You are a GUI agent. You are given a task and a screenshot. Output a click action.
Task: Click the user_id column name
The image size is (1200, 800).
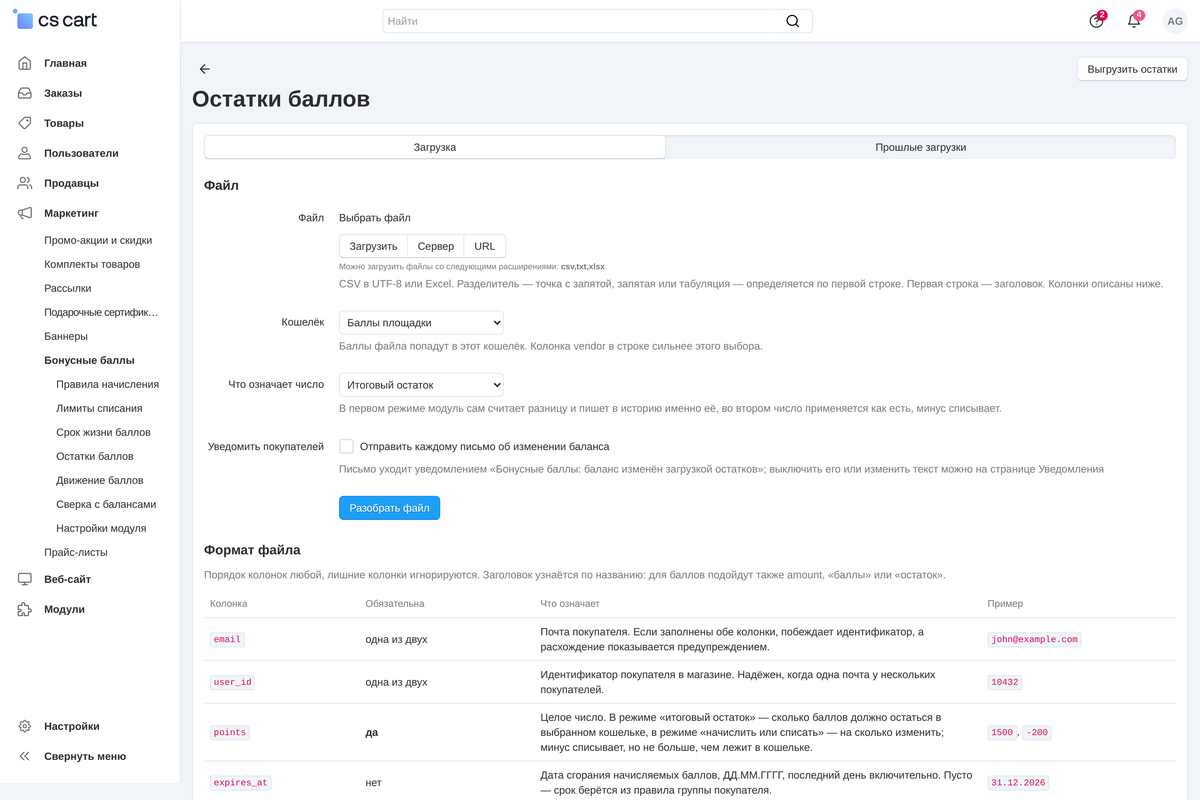tap(233, 682)
